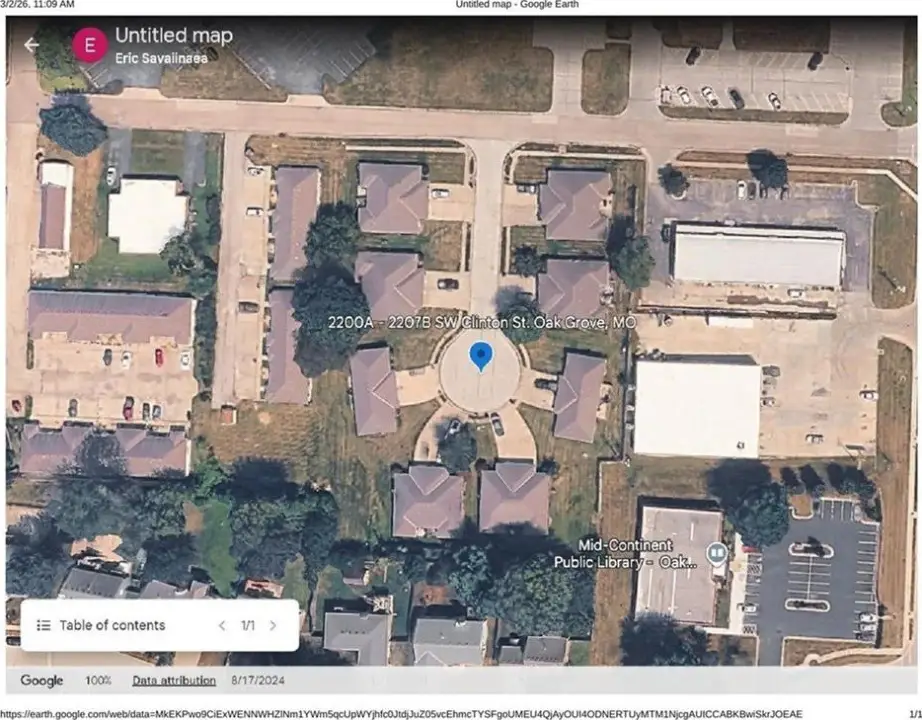This screenshot has width=922, height=720.
Task: Click the earth.google.com URL at page bottom
Action: tap(400, 714)
